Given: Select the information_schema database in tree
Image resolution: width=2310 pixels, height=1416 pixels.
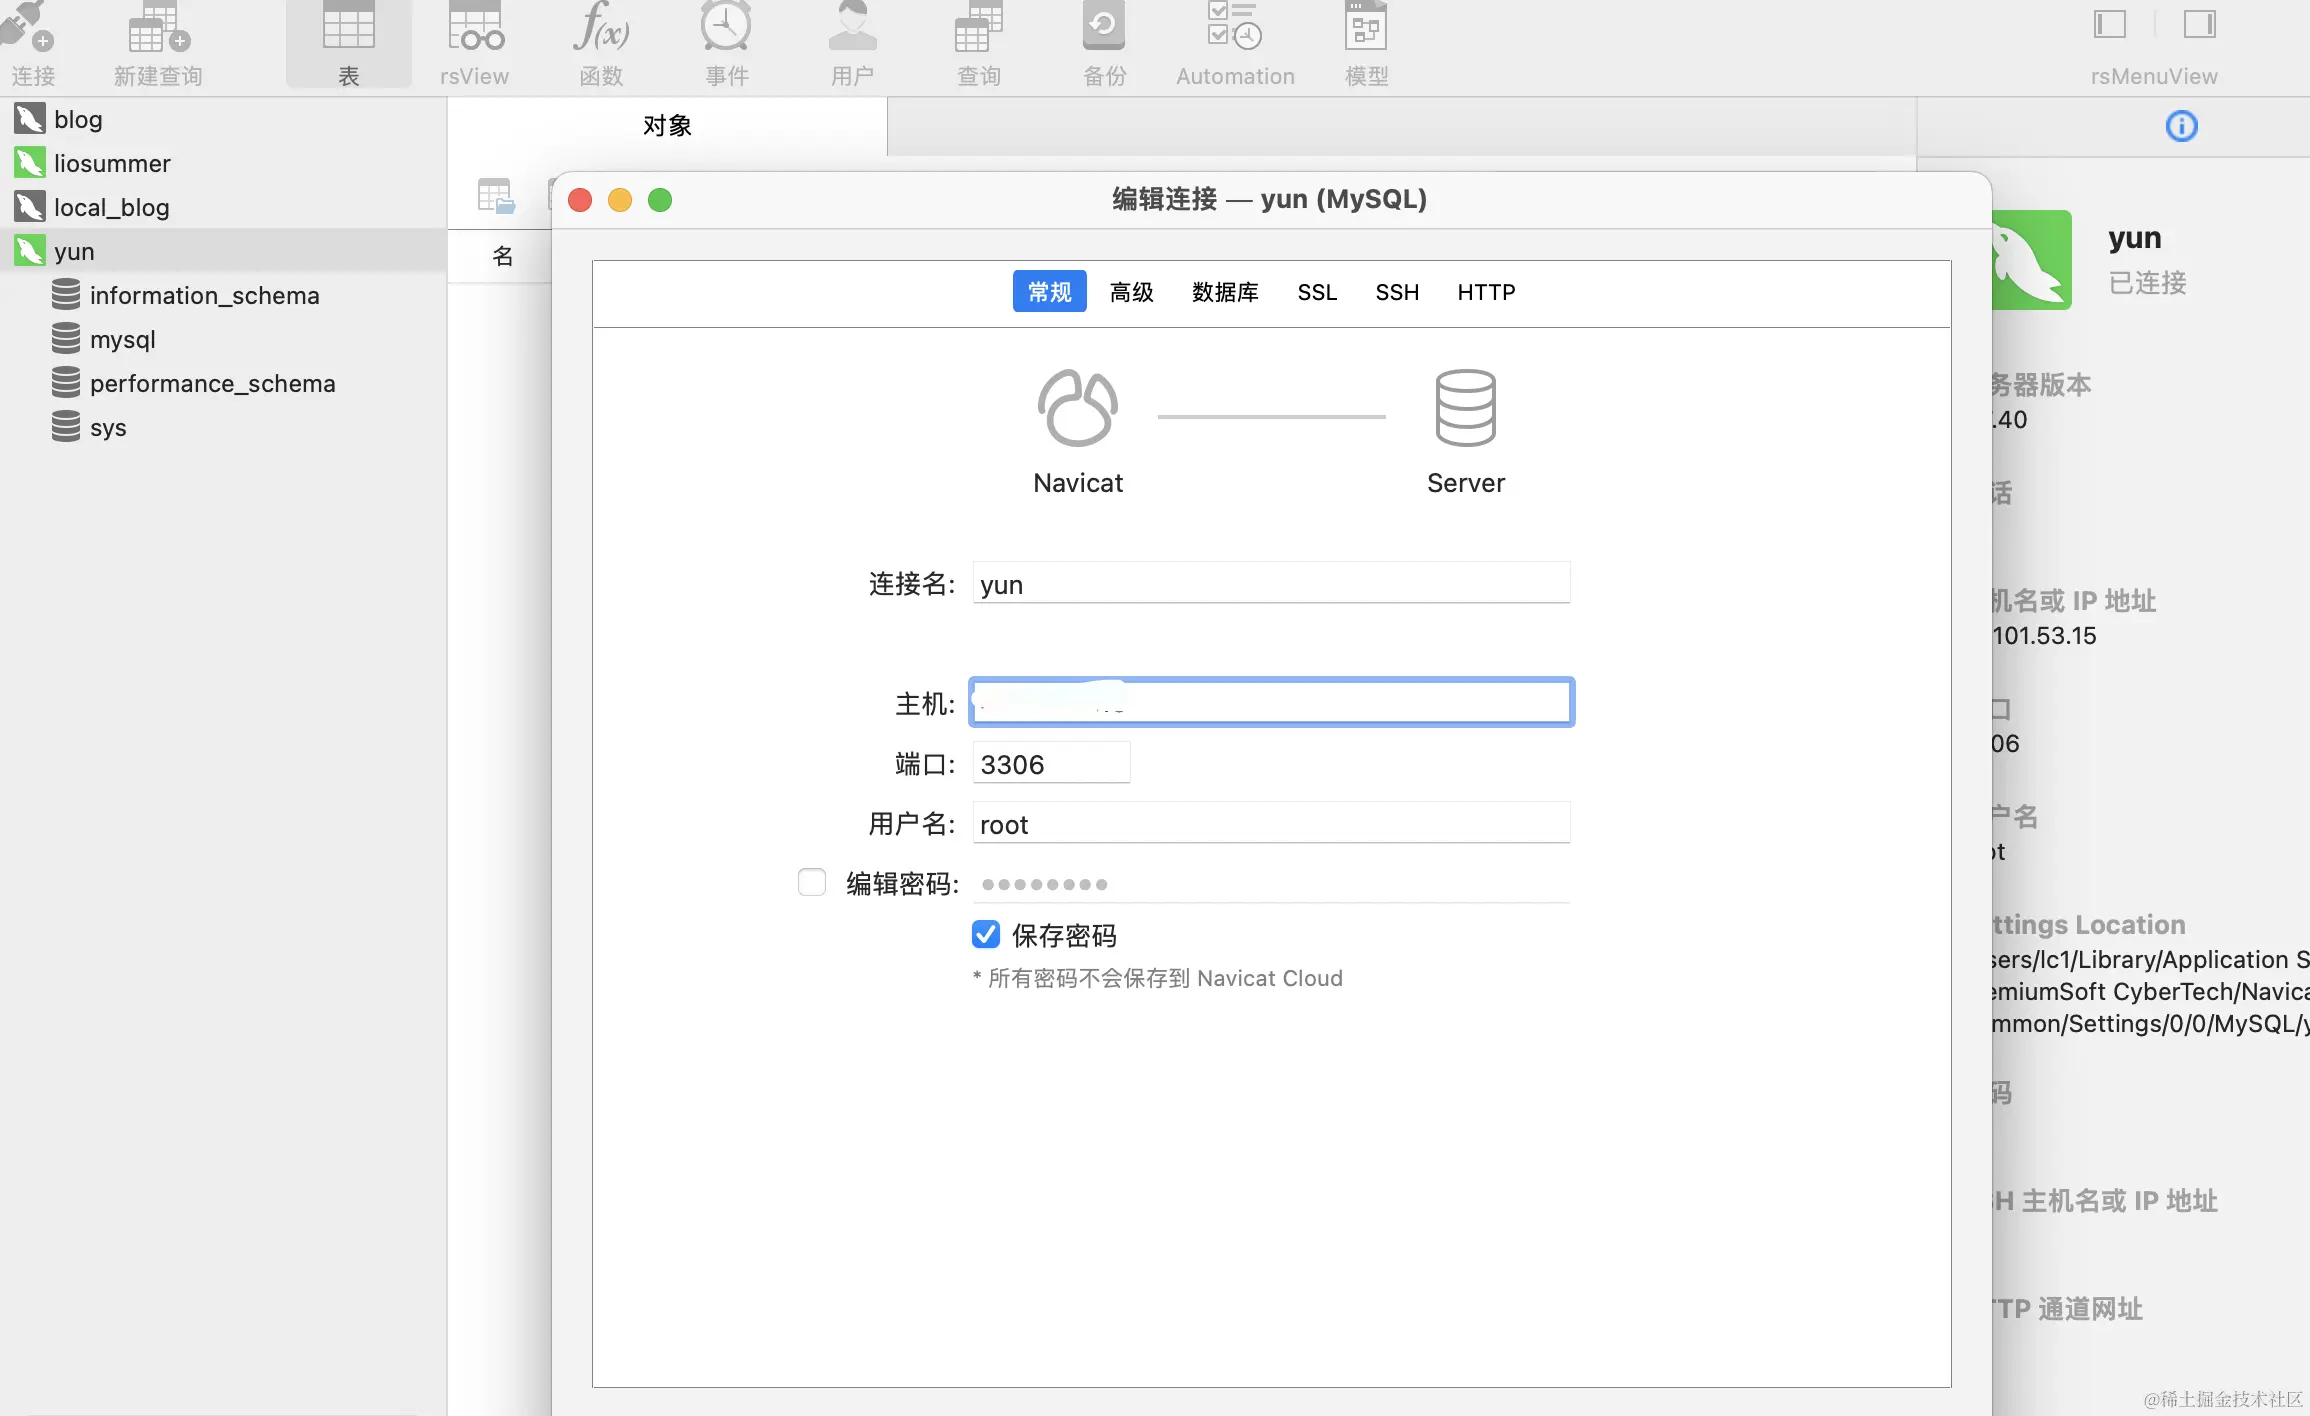Looking at the screenshot, I should click(204, 295).
